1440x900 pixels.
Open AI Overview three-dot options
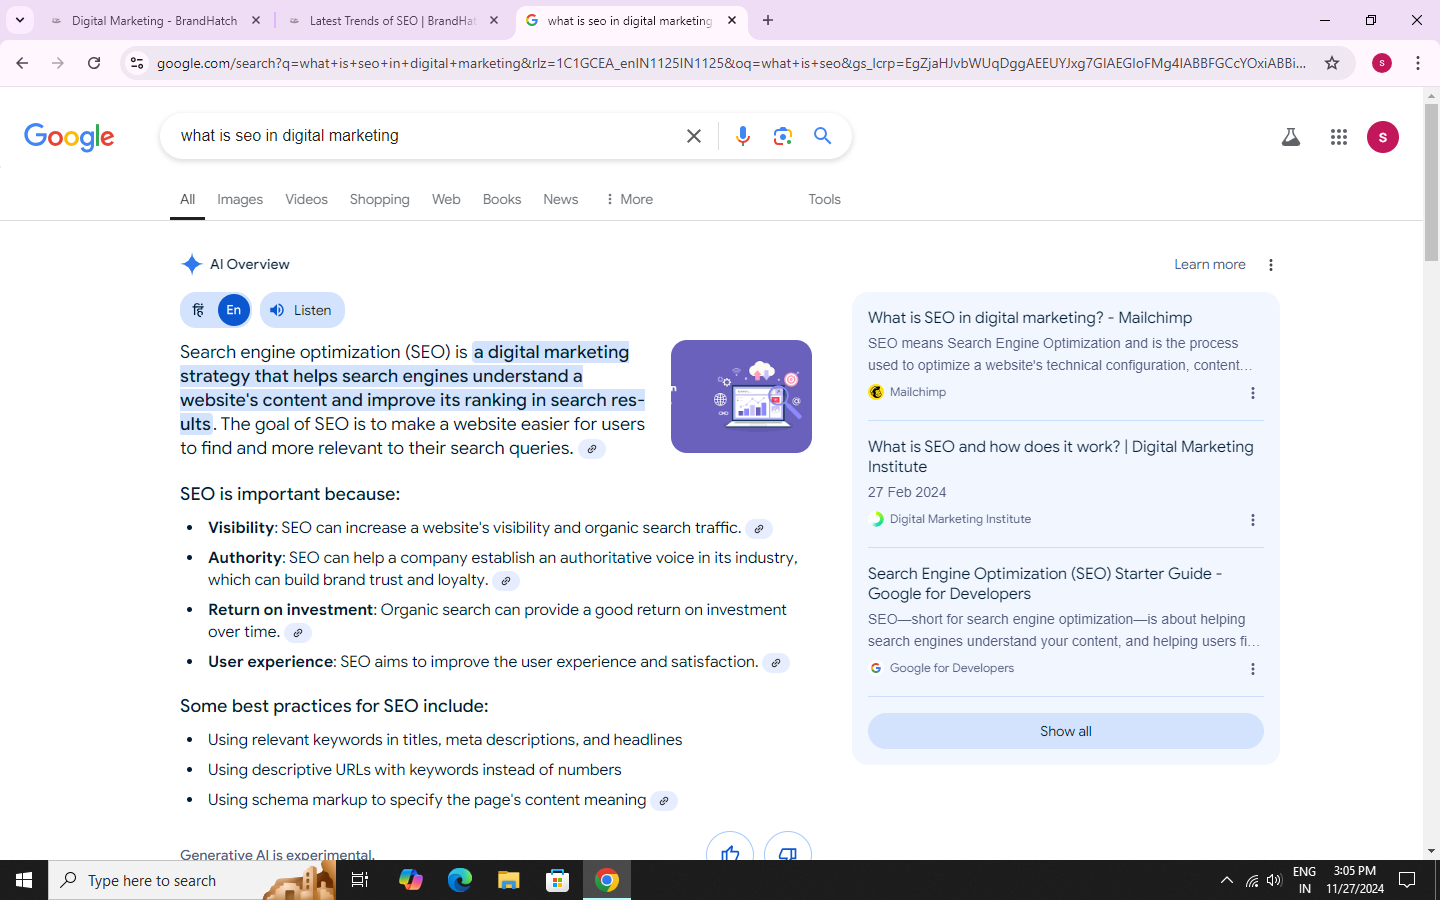pos(1271,265)
